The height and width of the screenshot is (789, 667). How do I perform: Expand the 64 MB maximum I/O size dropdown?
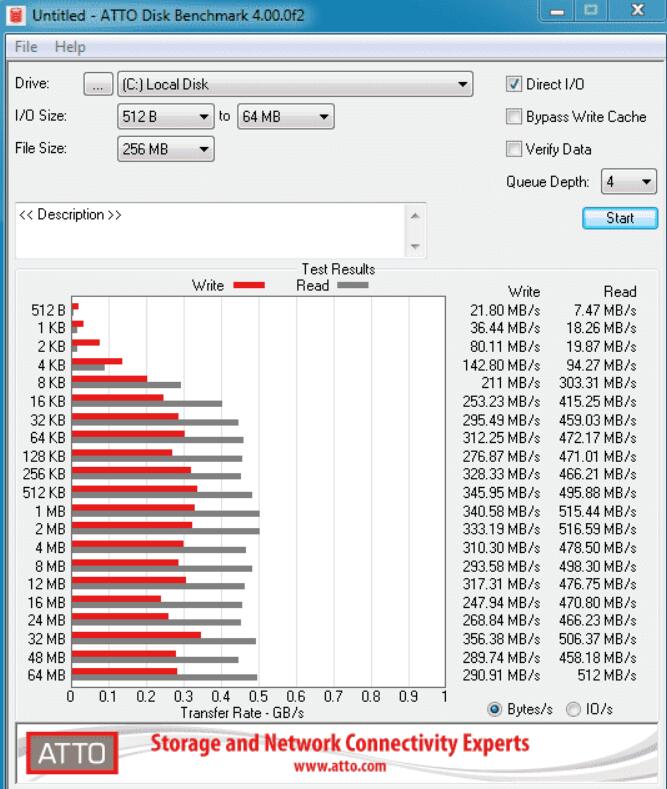pos(285,117)
